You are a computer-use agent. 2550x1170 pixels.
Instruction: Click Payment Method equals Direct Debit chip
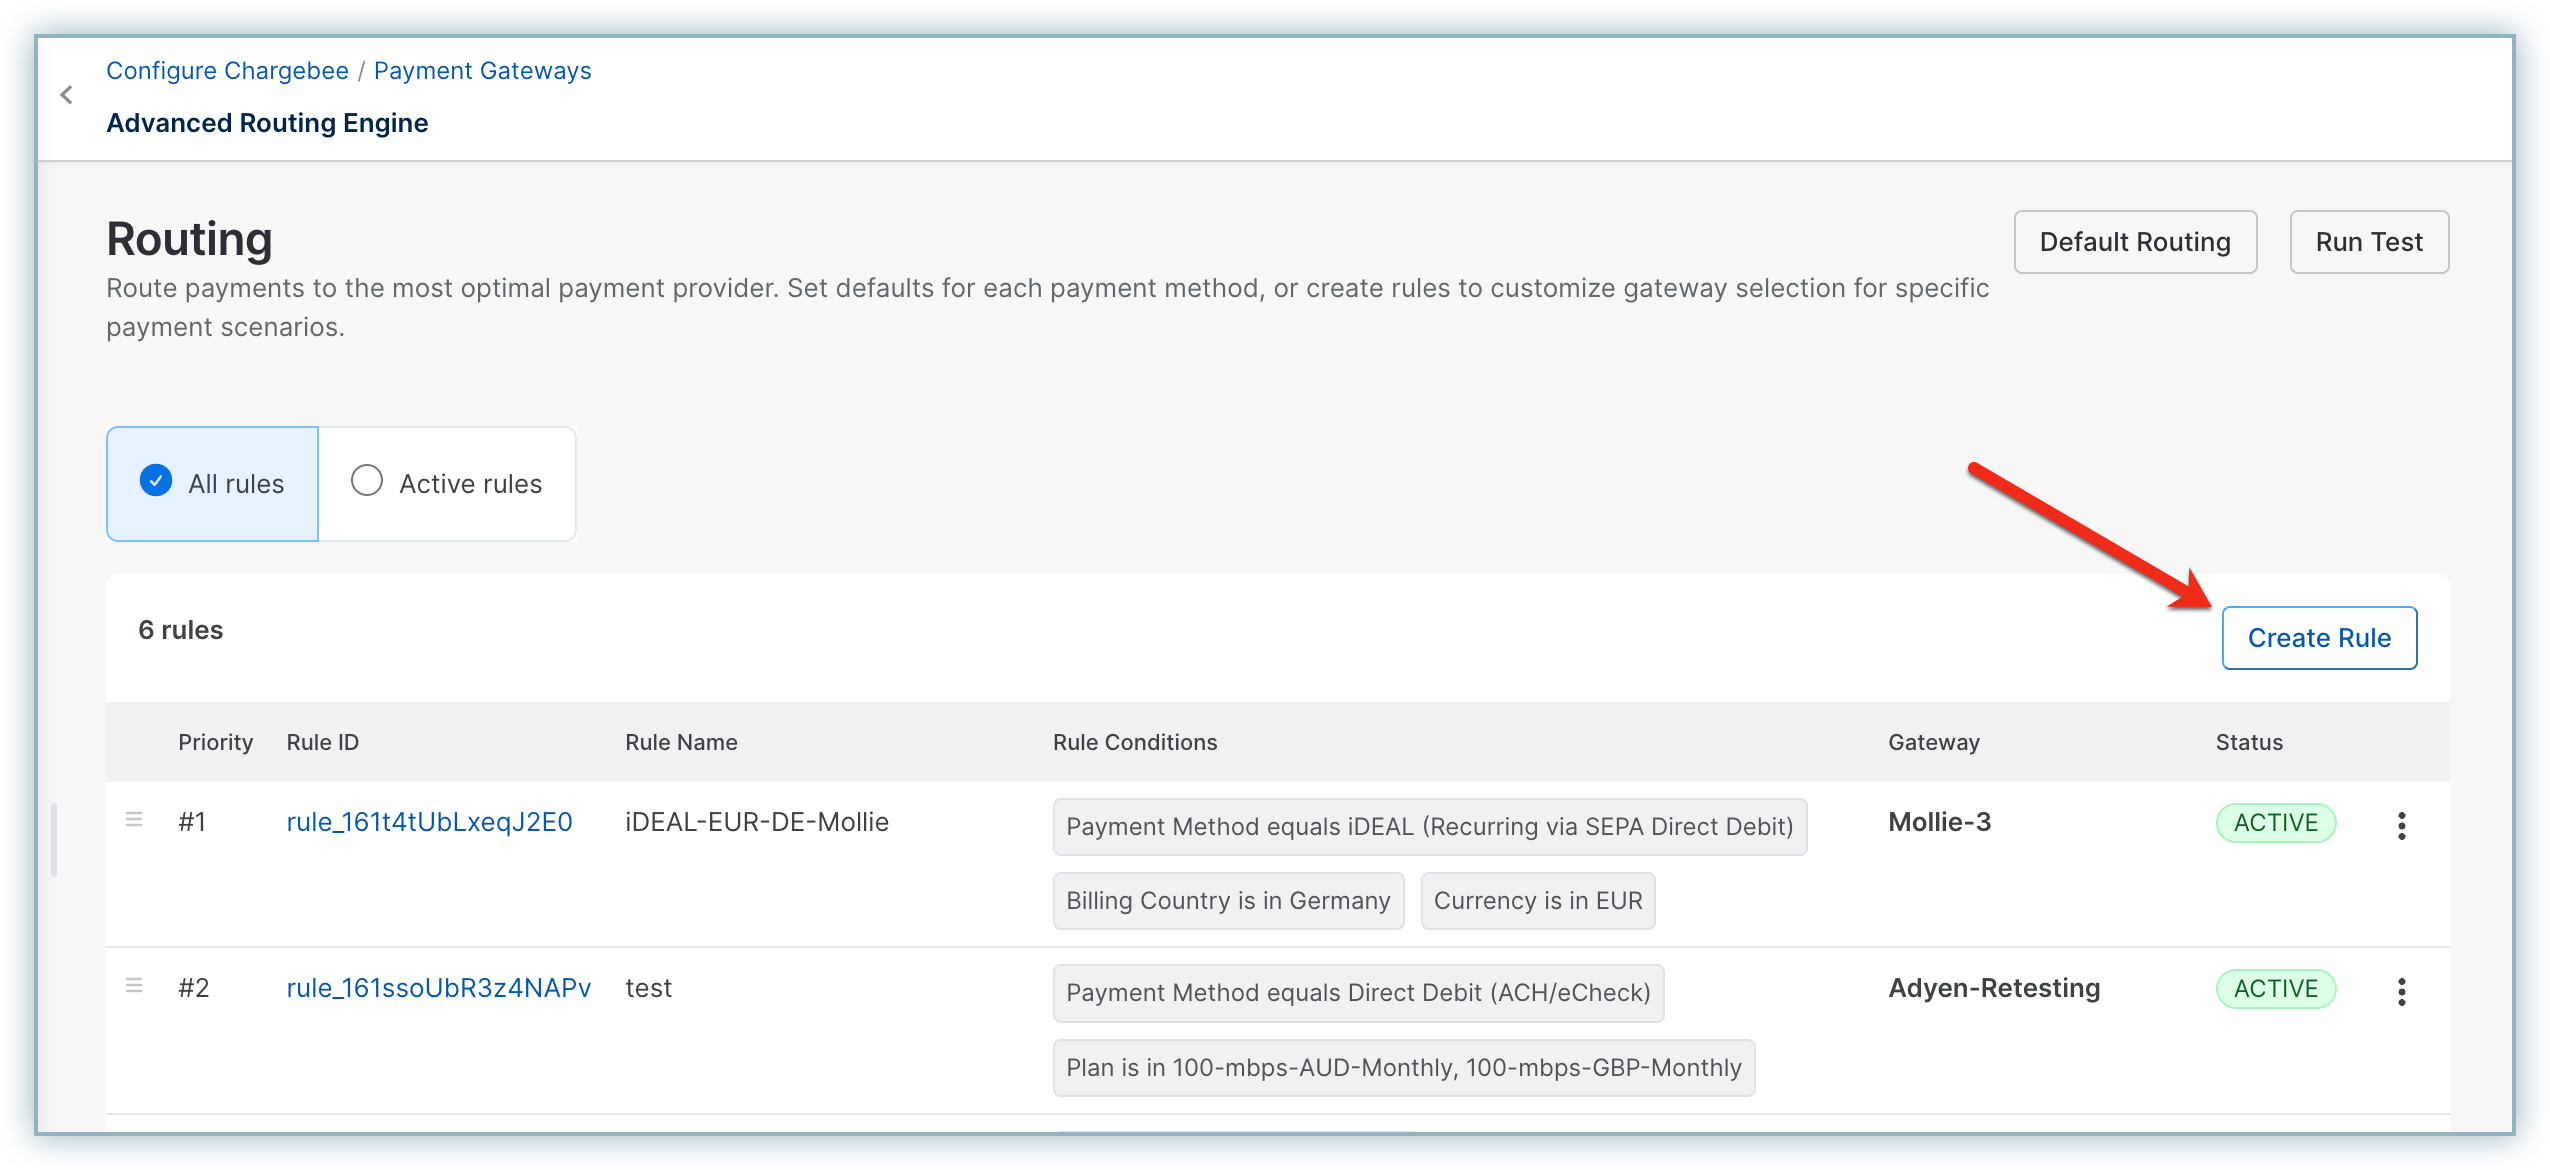click(x=1357, y=993)
